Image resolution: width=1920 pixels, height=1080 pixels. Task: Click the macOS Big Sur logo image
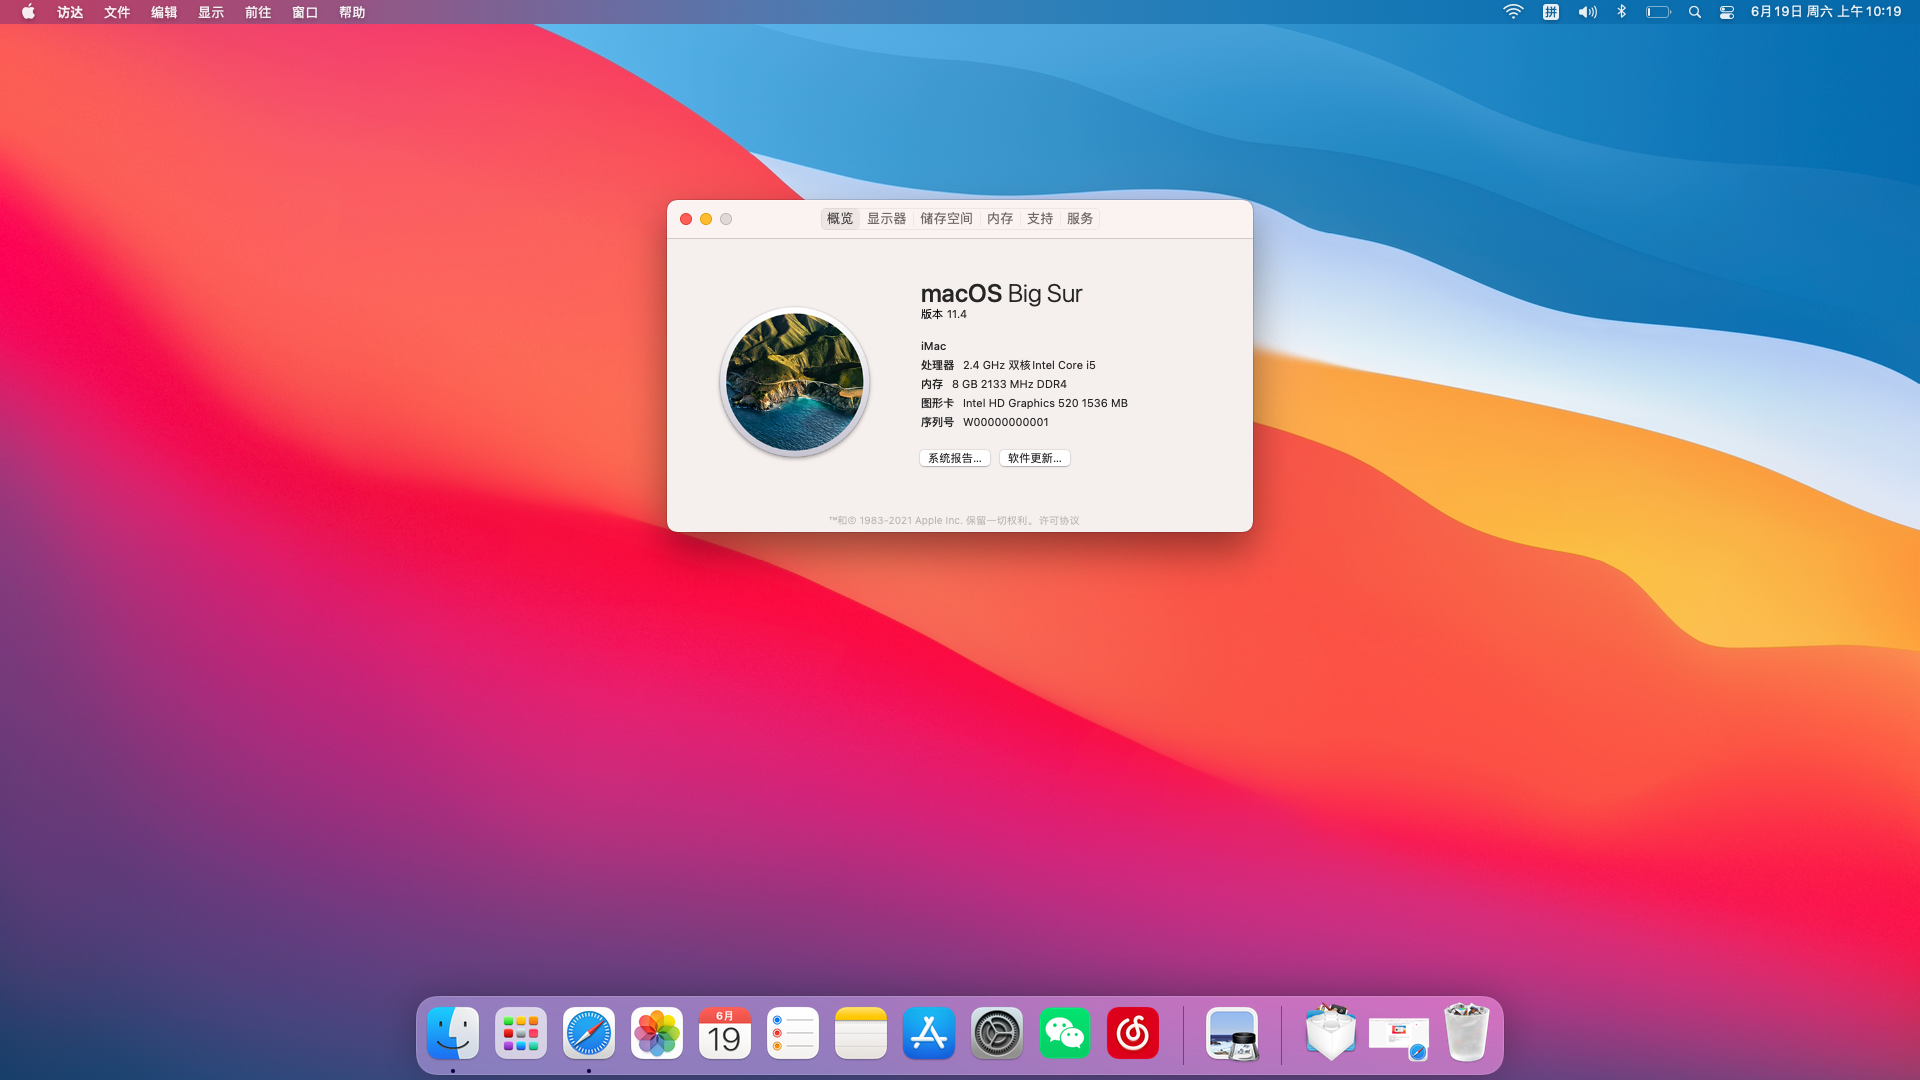[795, 382]
